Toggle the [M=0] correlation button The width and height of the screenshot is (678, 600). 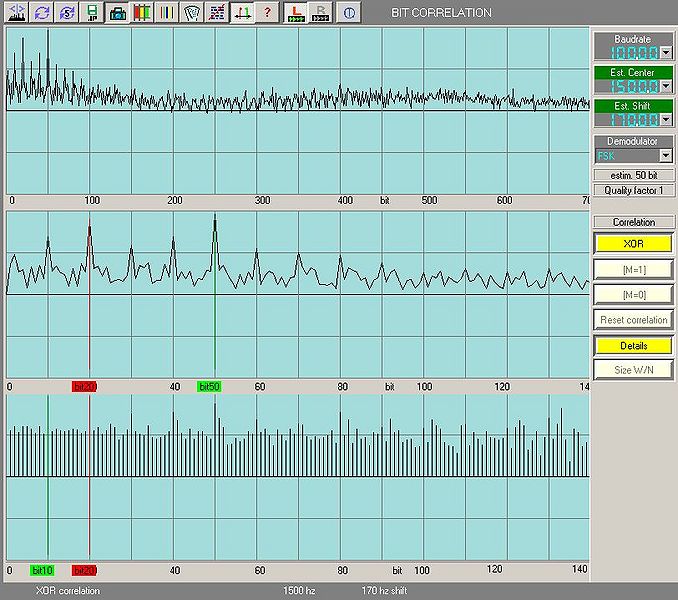[x=633, y=294]
